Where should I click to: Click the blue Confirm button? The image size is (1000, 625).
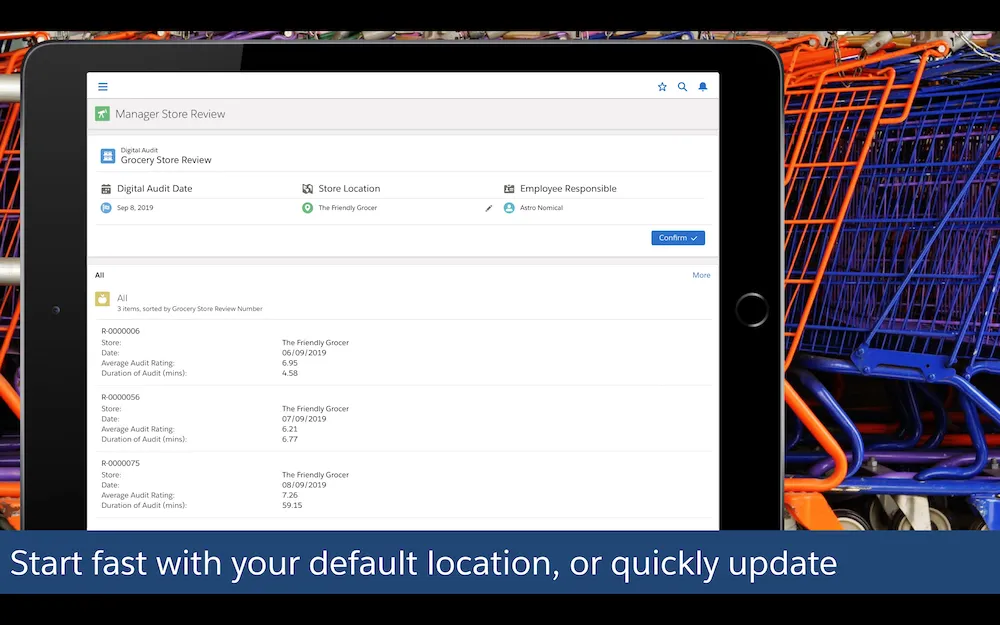click(x=678, y=238)
